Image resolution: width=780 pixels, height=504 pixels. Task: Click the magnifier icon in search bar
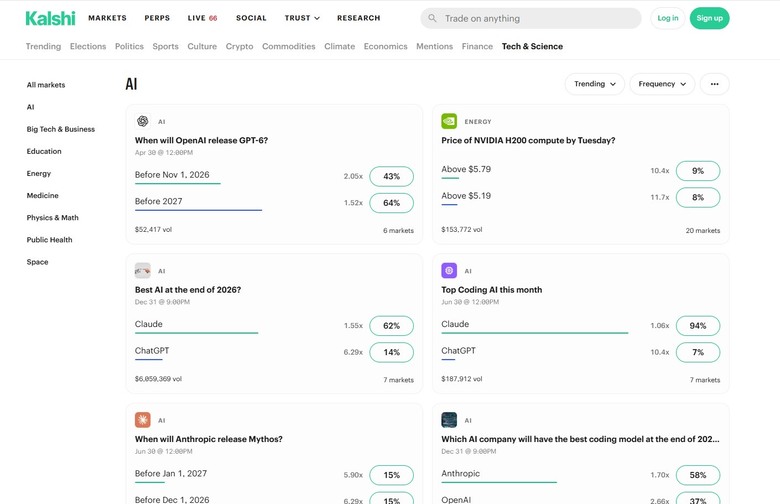[x=432, y=18]
